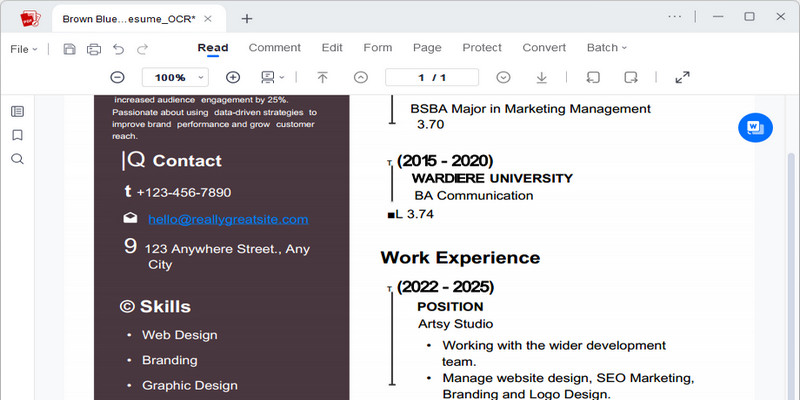Zoom out with the minus icon
Image resolution: width=800 pixels, height=400 pixels.
(x=117, y=78)
